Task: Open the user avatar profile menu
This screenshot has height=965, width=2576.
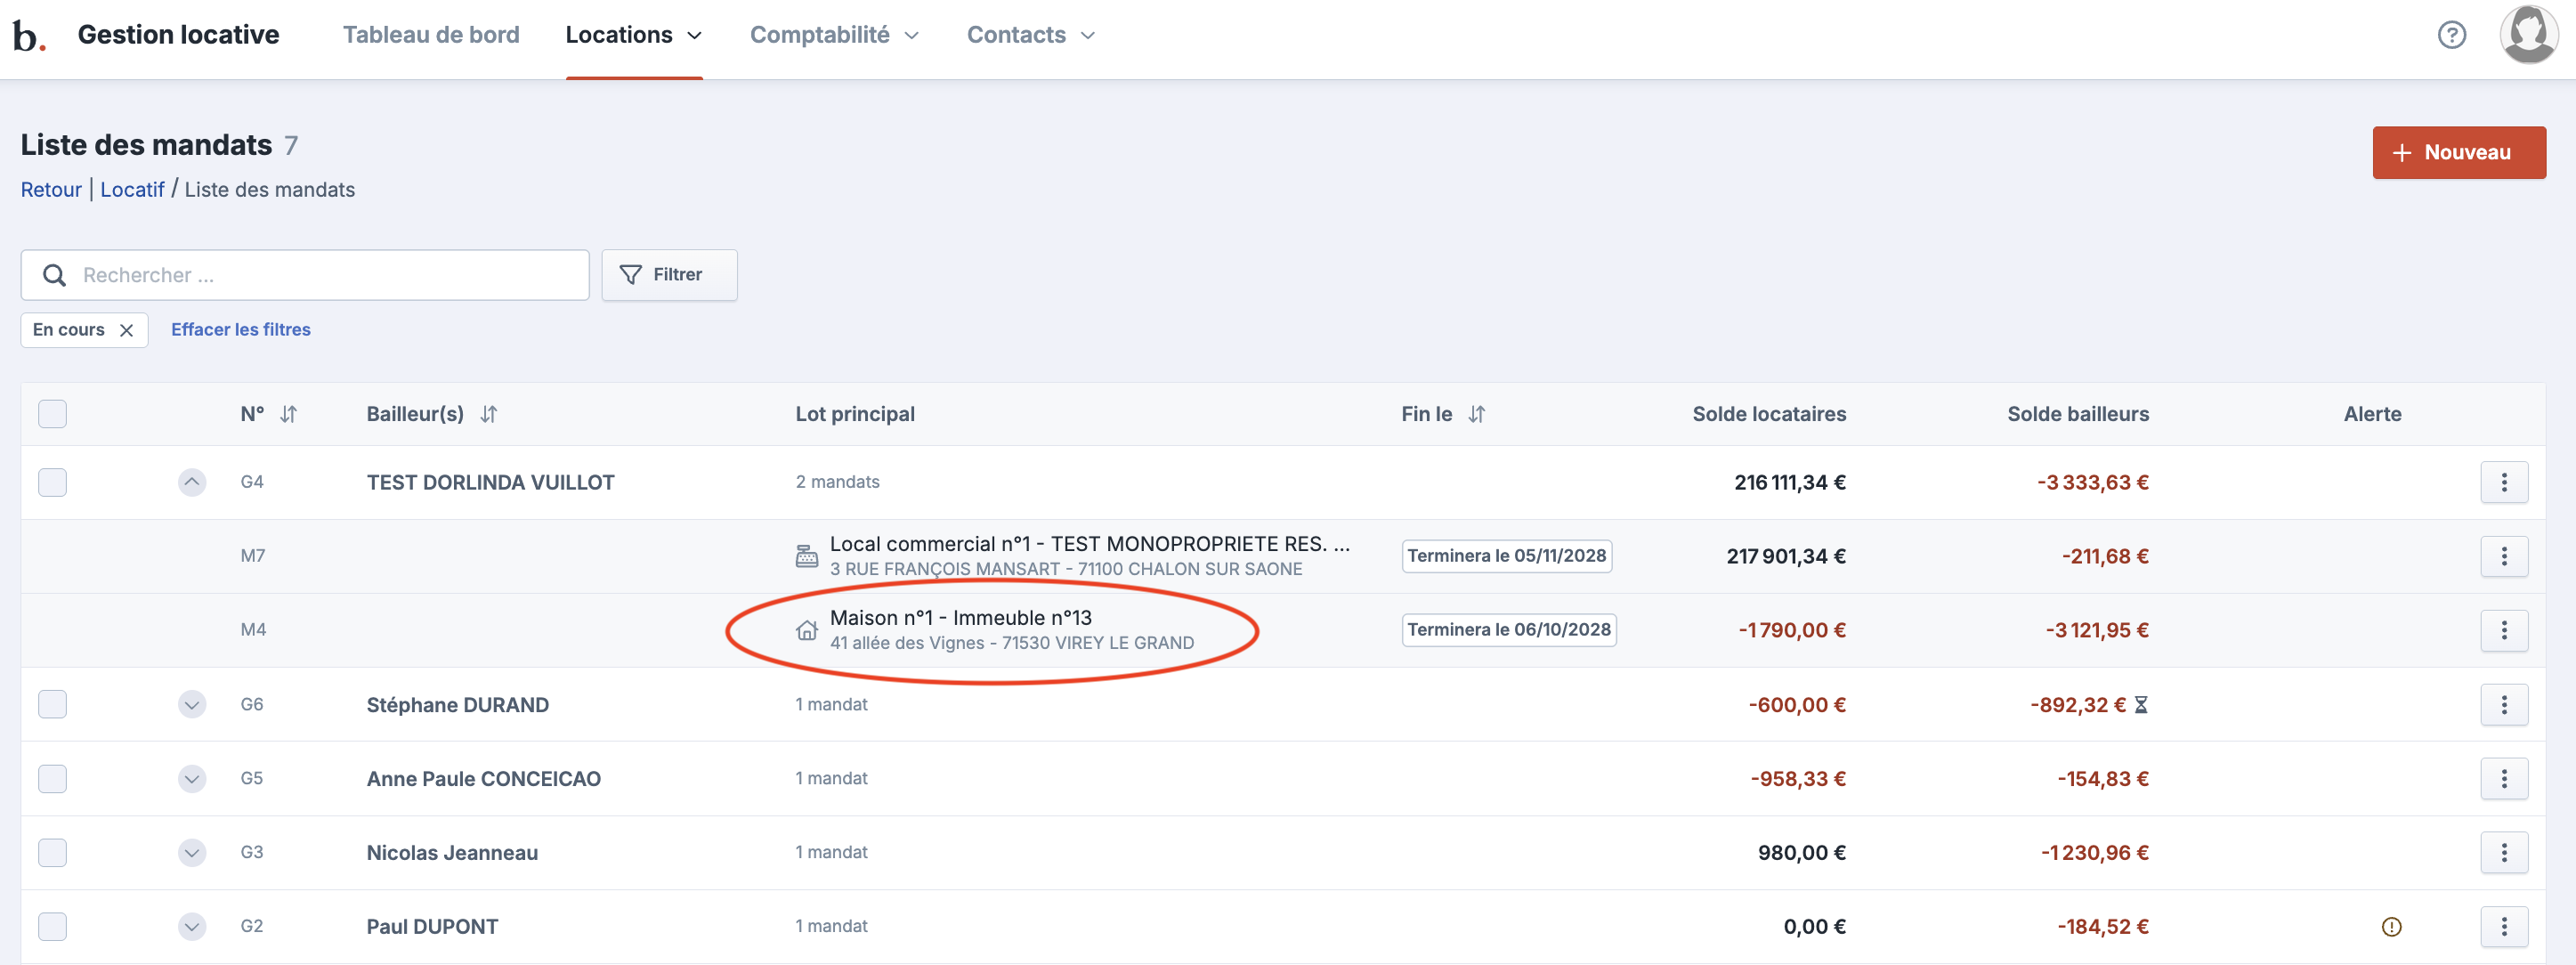Action: (2527, 35)
